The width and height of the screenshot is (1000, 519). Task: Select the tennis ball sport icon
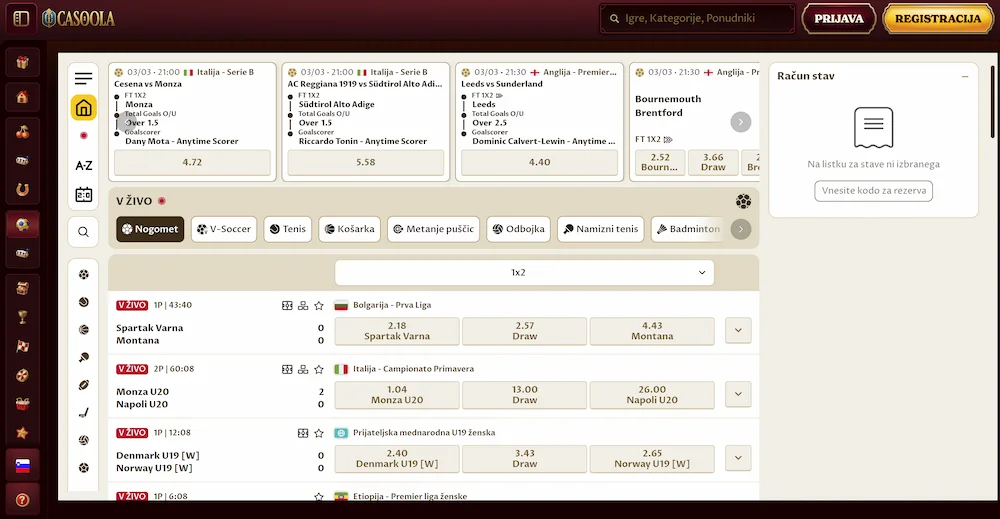tap(84, 302)
